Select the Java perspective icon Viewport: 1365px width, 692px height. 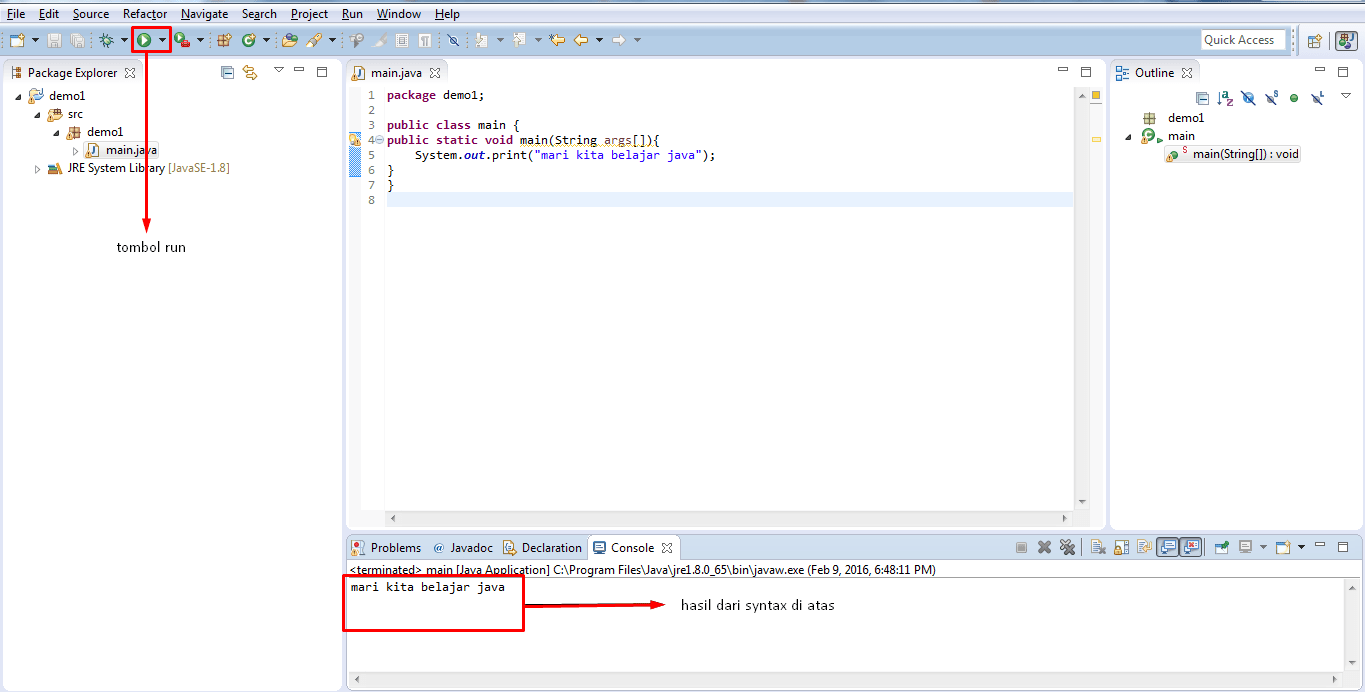[x=1346, y=41]
